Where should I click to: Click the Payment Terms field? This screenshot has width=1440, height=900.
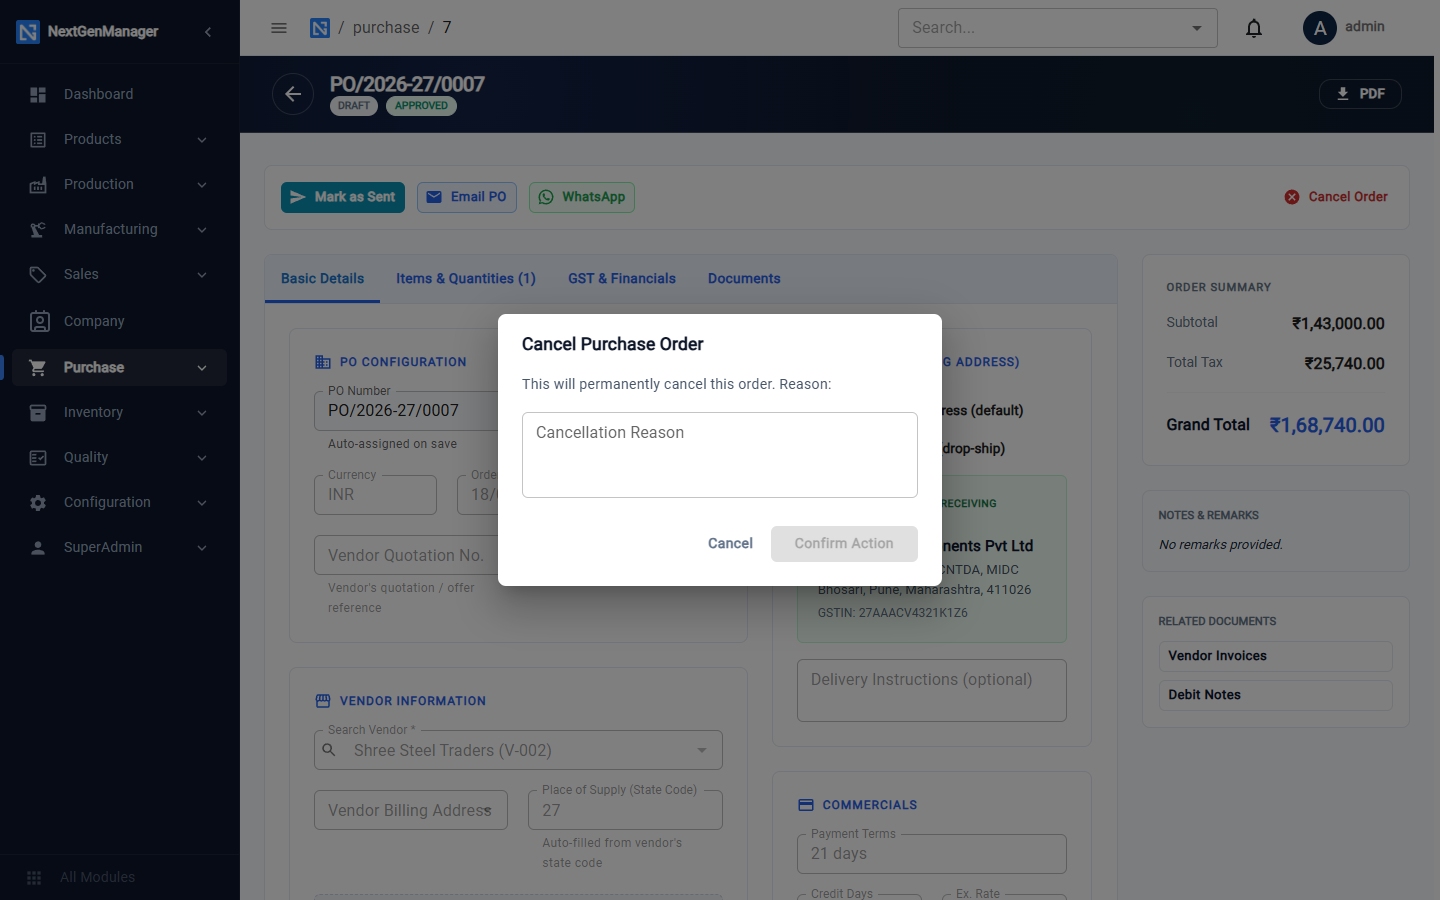pyautogui.click(x=932, y=854)
